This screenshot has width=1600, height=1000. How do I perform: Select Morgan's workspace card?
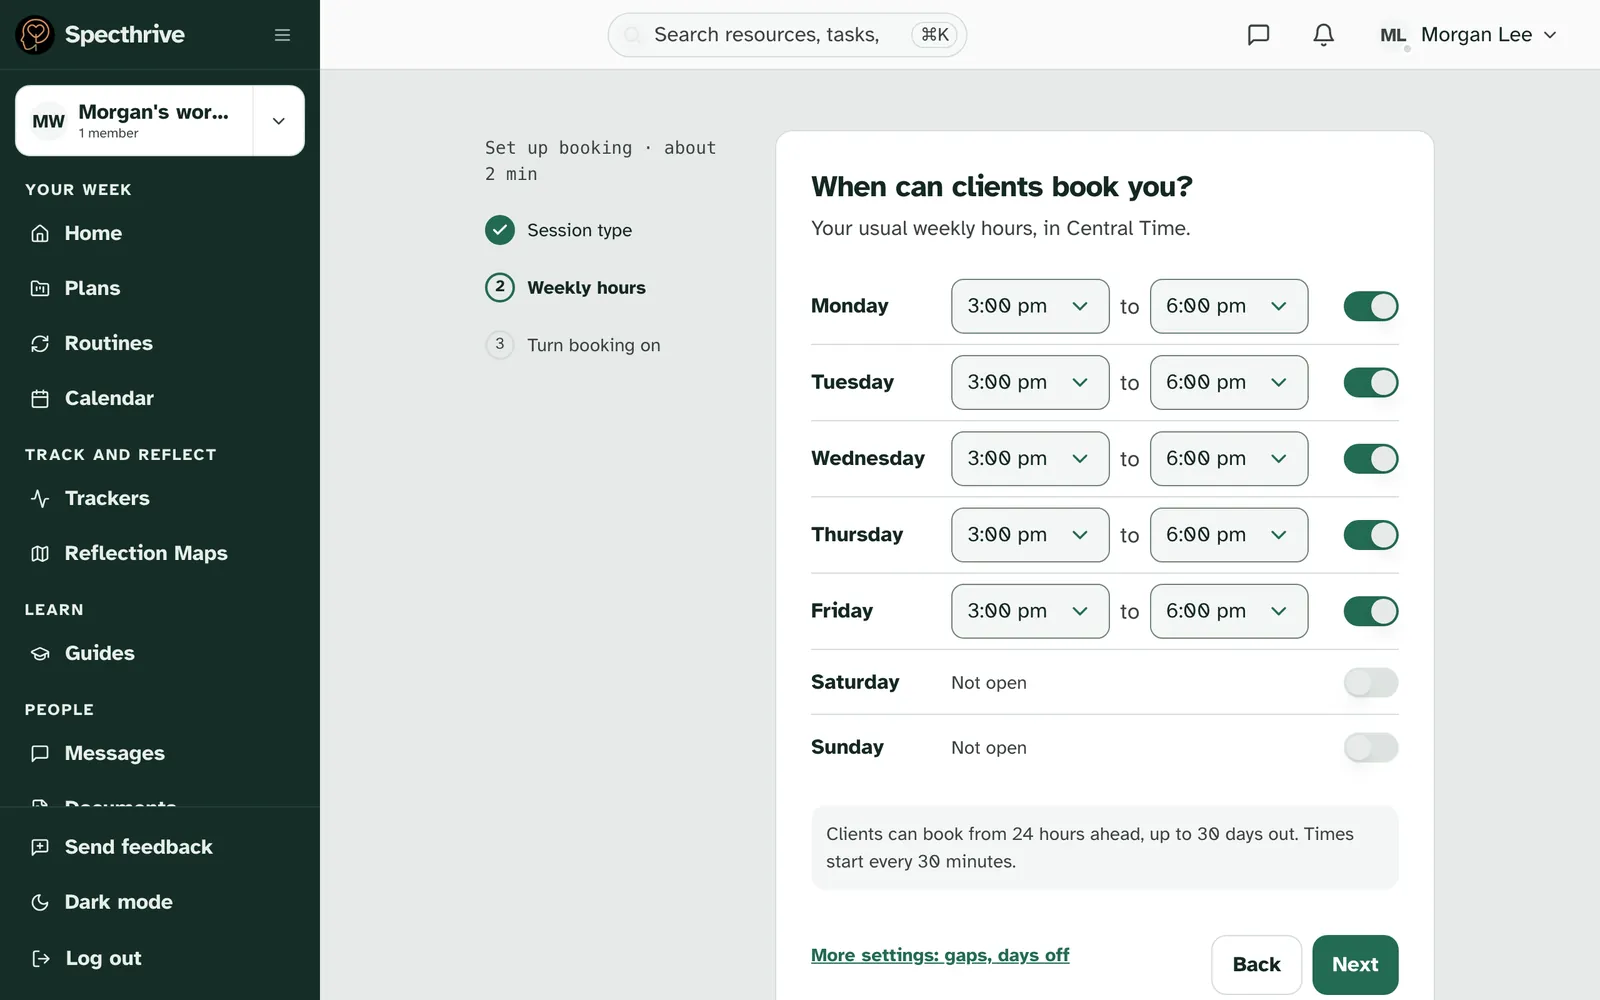(x=135, y=121)
